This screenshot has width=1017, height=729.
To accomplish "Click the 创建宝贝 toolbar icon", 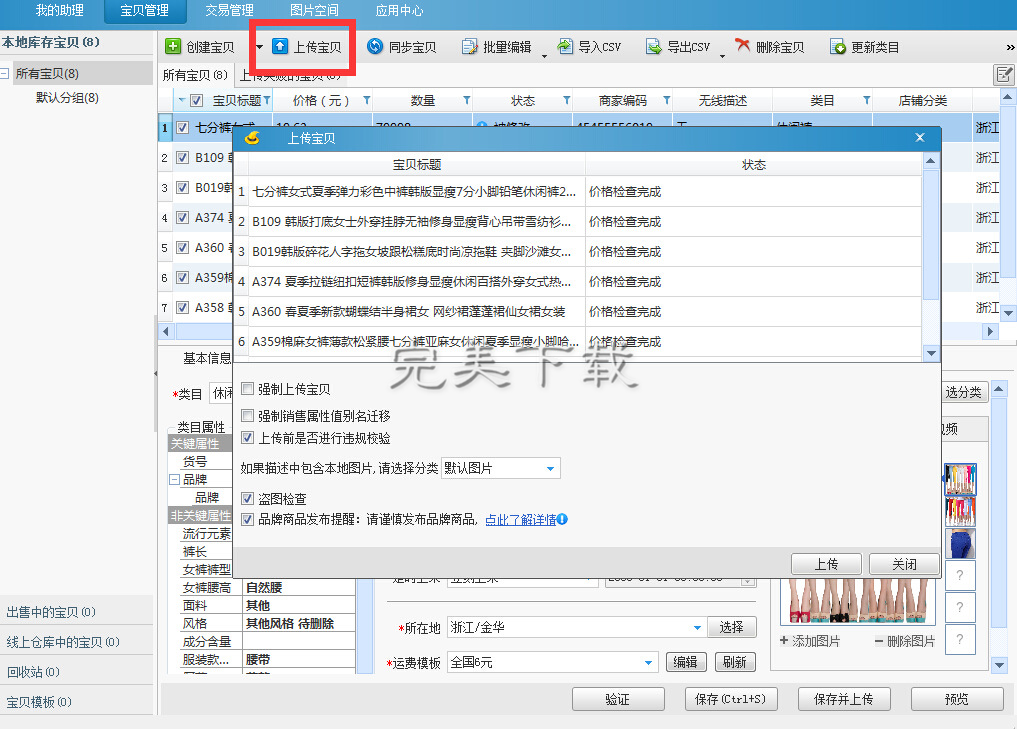I will pyautogui.click(x=173, y=47).
